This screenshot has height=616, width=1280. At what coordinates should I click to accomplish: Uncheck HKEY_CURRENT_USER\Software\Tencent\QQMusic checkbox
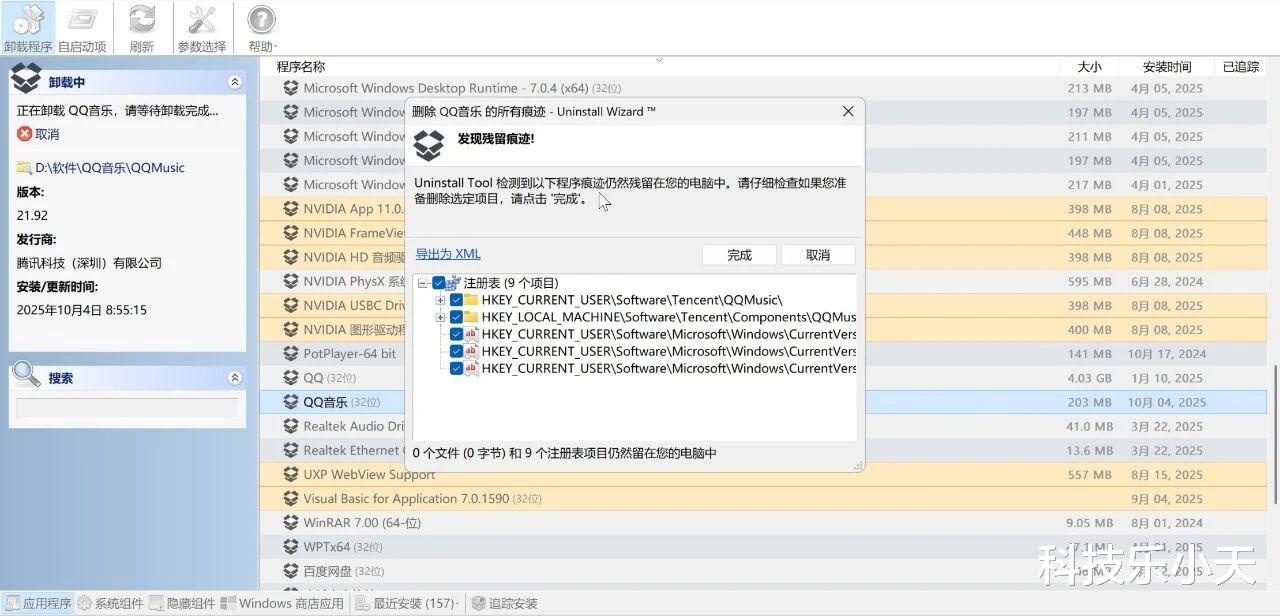click(x=456, y=300)
